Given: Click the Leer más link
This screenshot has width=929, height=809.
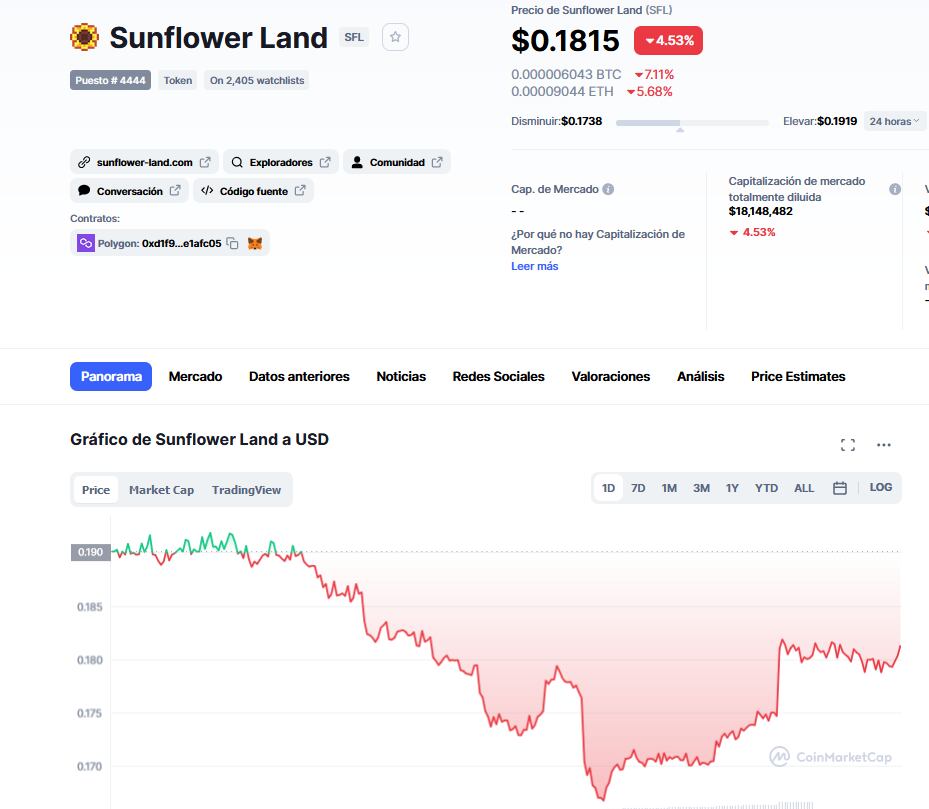Looking at the screenshot, I should click(x=535, y=266).
